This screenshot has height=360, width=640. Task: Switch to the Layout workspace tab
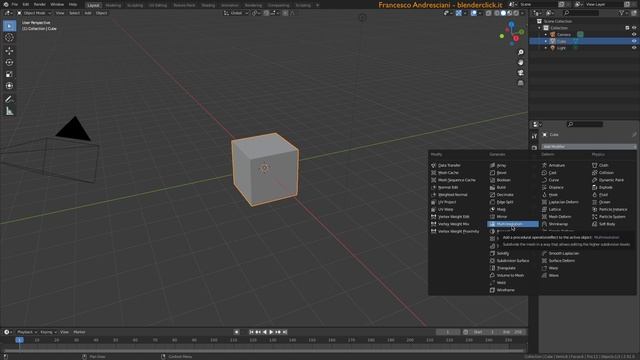[93, 5]
